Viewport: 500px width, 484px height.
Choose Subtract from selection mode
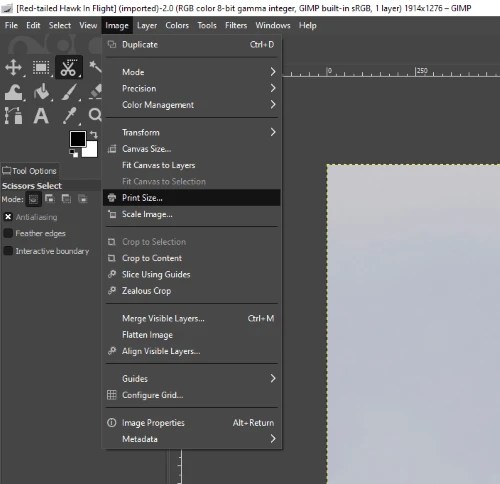click(66, 199)
